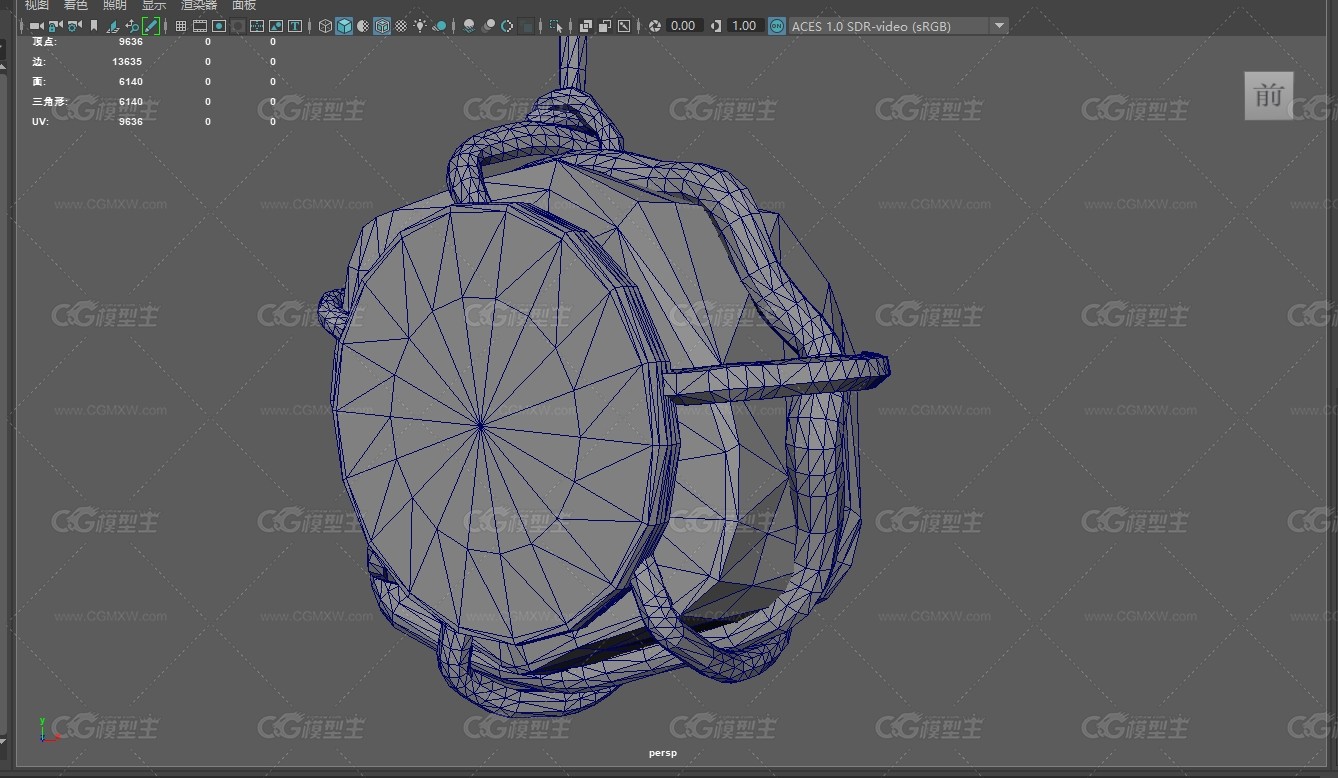Screen dimensions: 1338x778
Task: Click the UV heads-up label
Action: point(39,122)
